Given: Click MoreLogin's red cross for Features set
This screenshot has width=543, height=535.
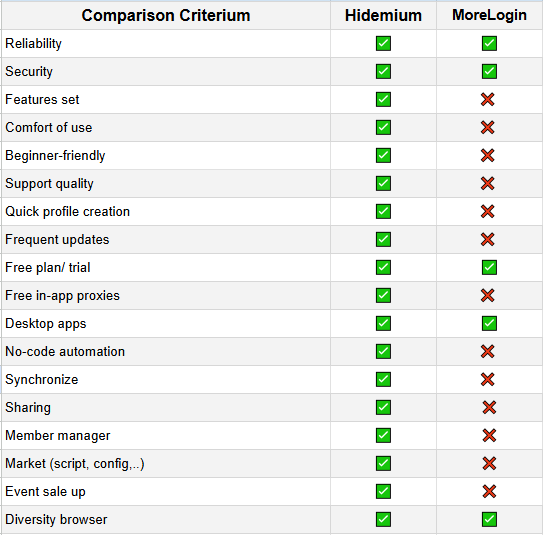Looking at the screenshot, I should [487, 99].
